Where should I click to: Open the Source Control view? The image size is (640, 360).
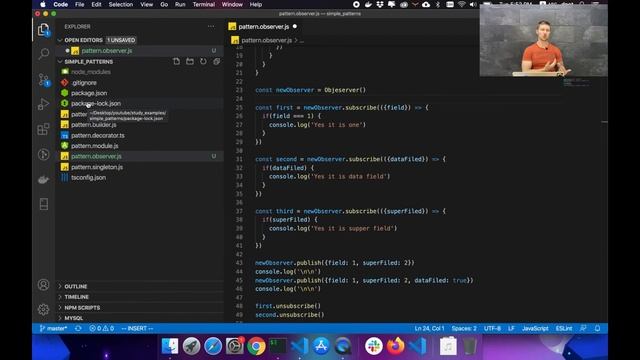[x=43, y=79]
